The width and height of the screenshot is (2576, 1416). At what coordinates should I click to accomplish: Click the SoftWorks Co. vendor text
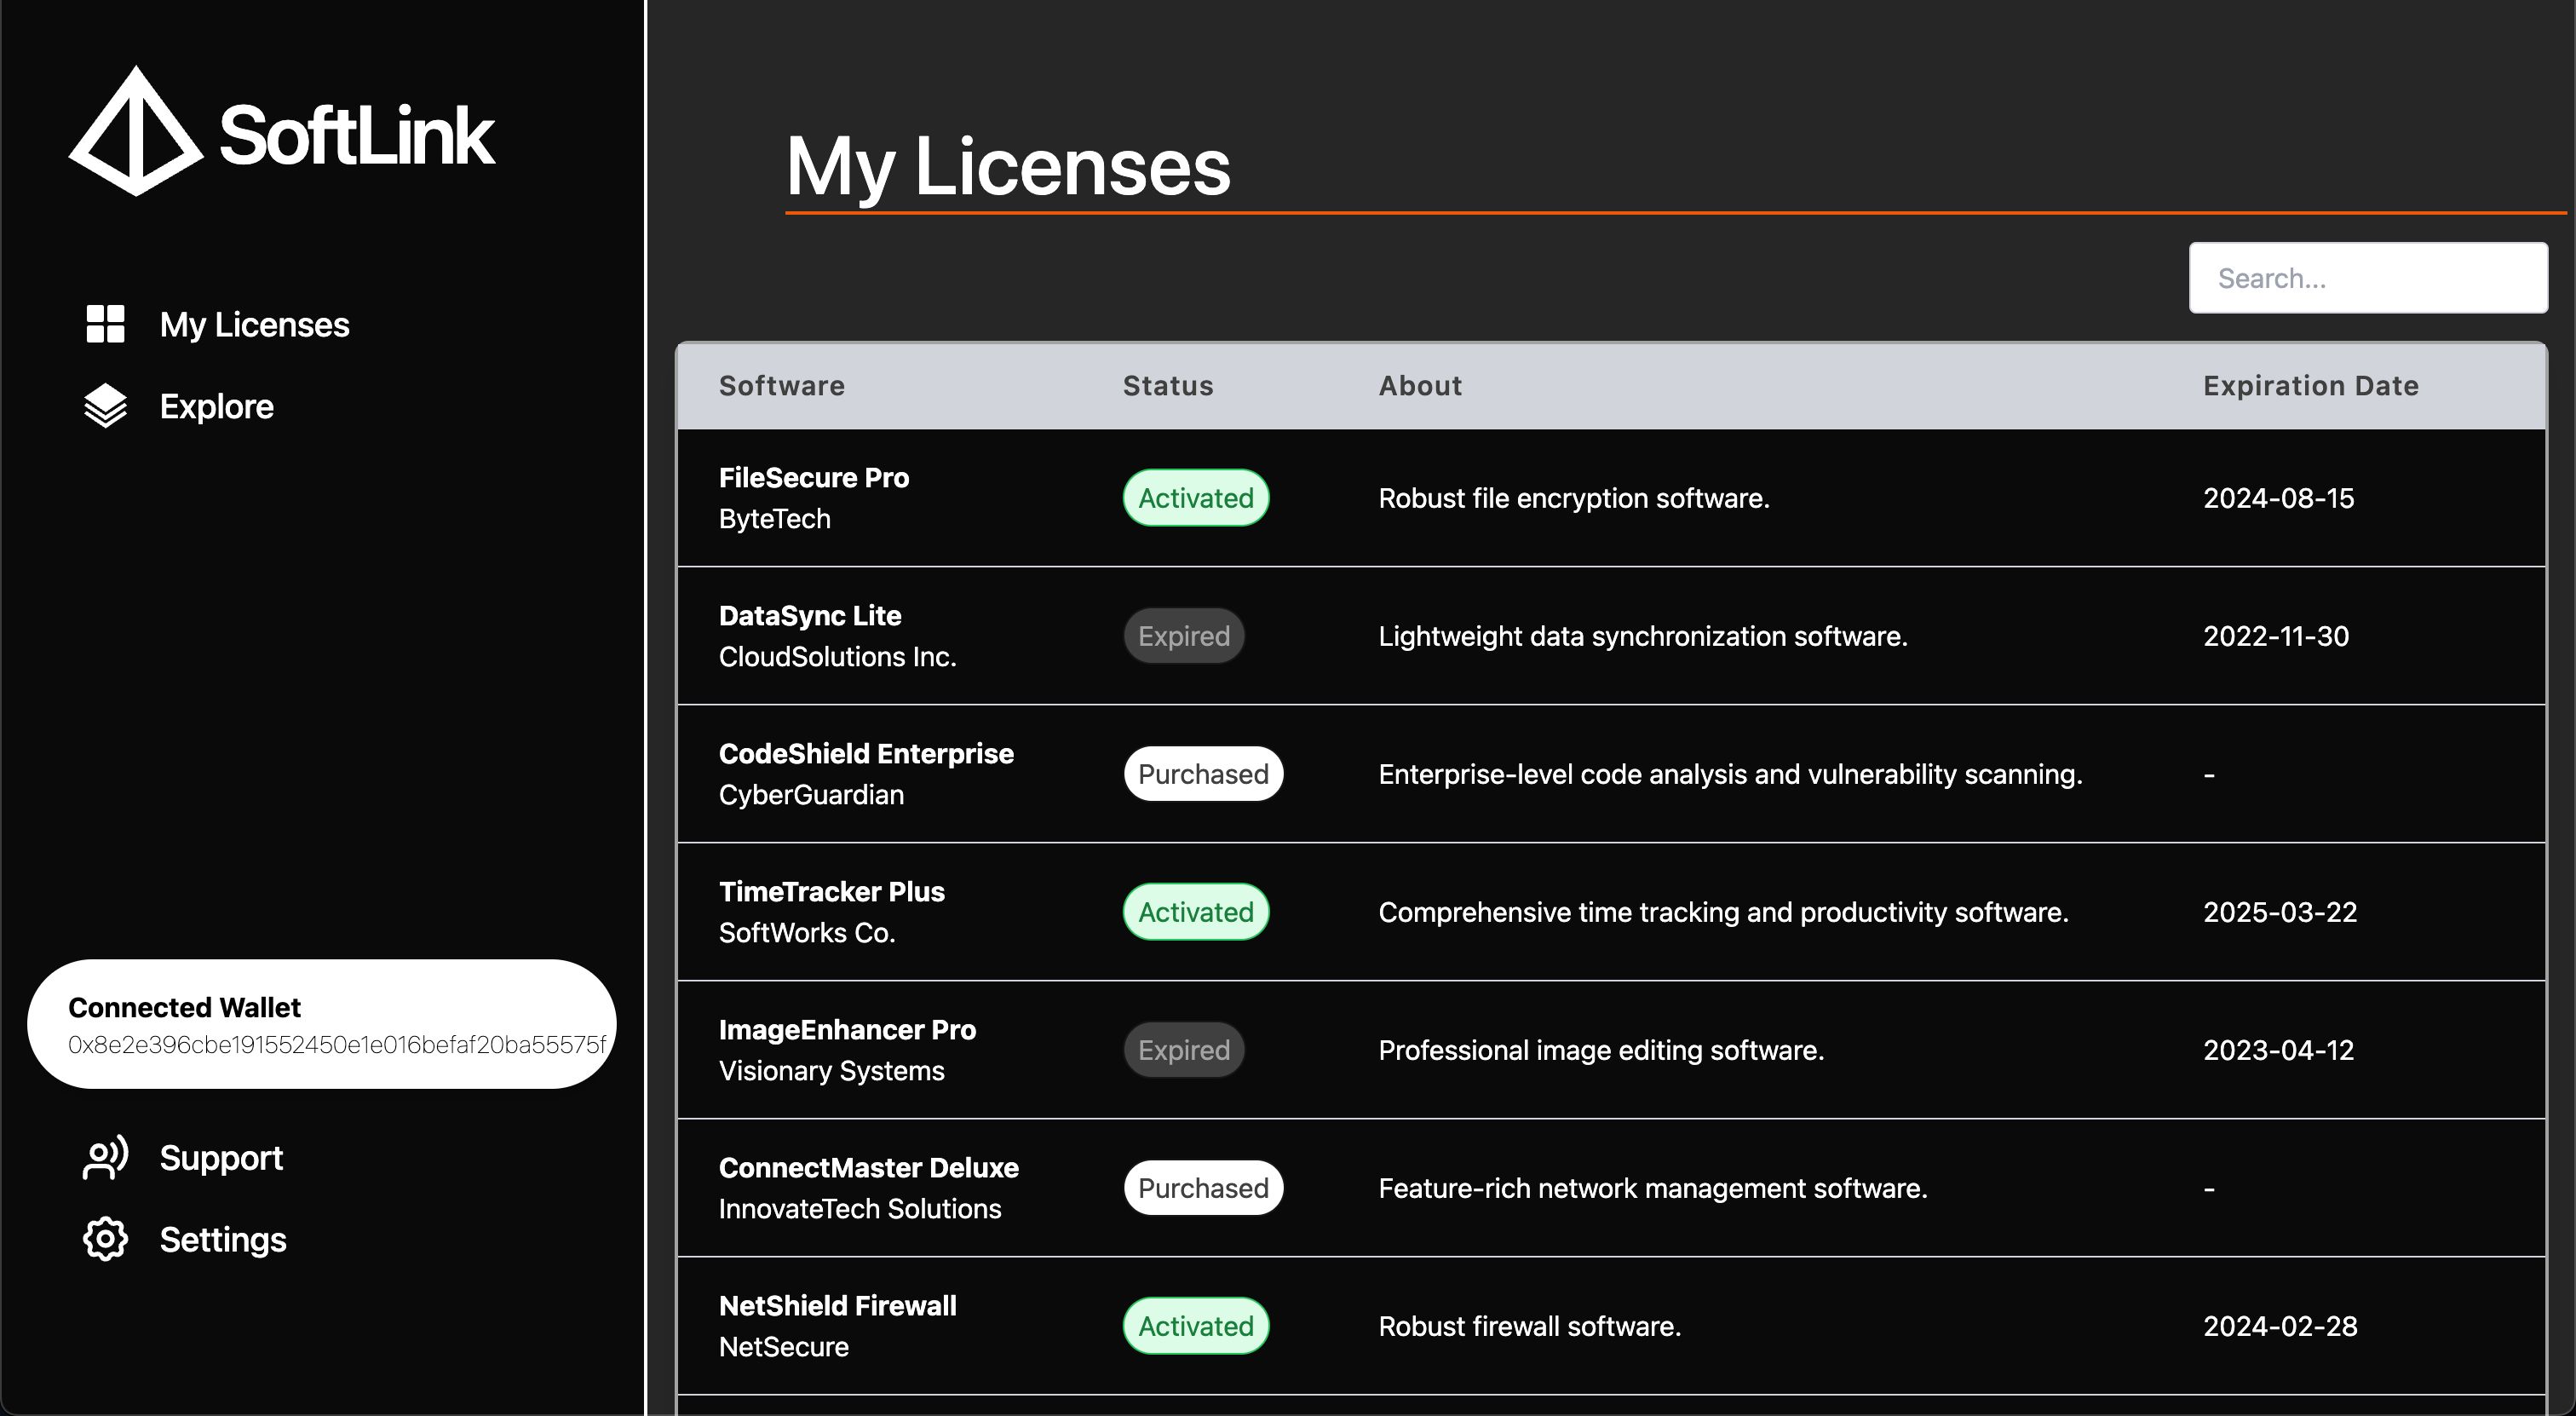pyautogui.click(x=807, y=933)
